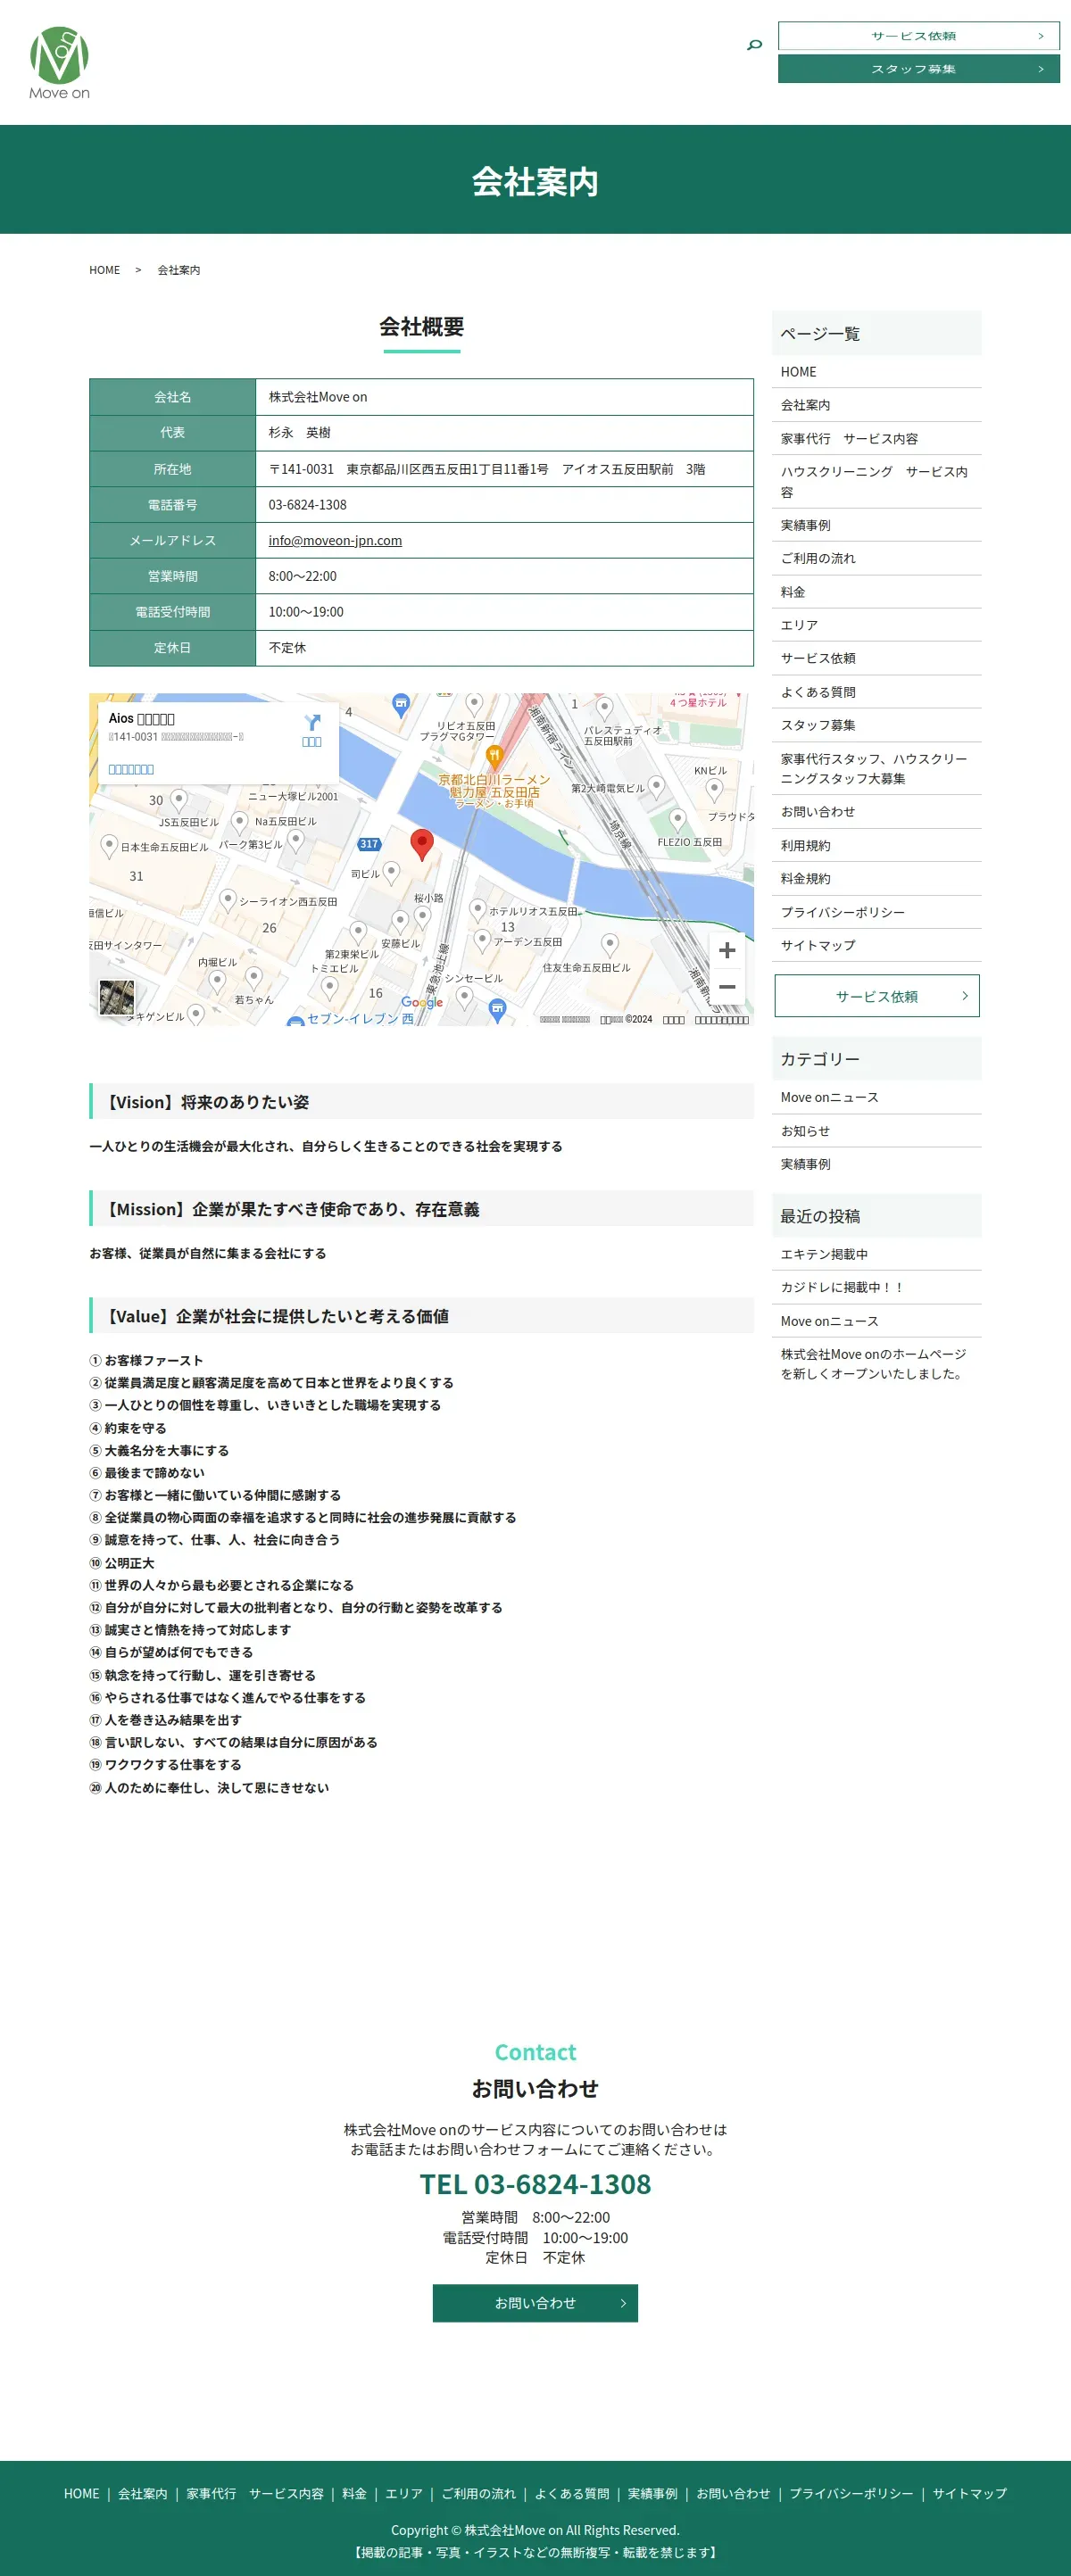
Task: Click footer 会社案内 link
Action: point(143,2493)
